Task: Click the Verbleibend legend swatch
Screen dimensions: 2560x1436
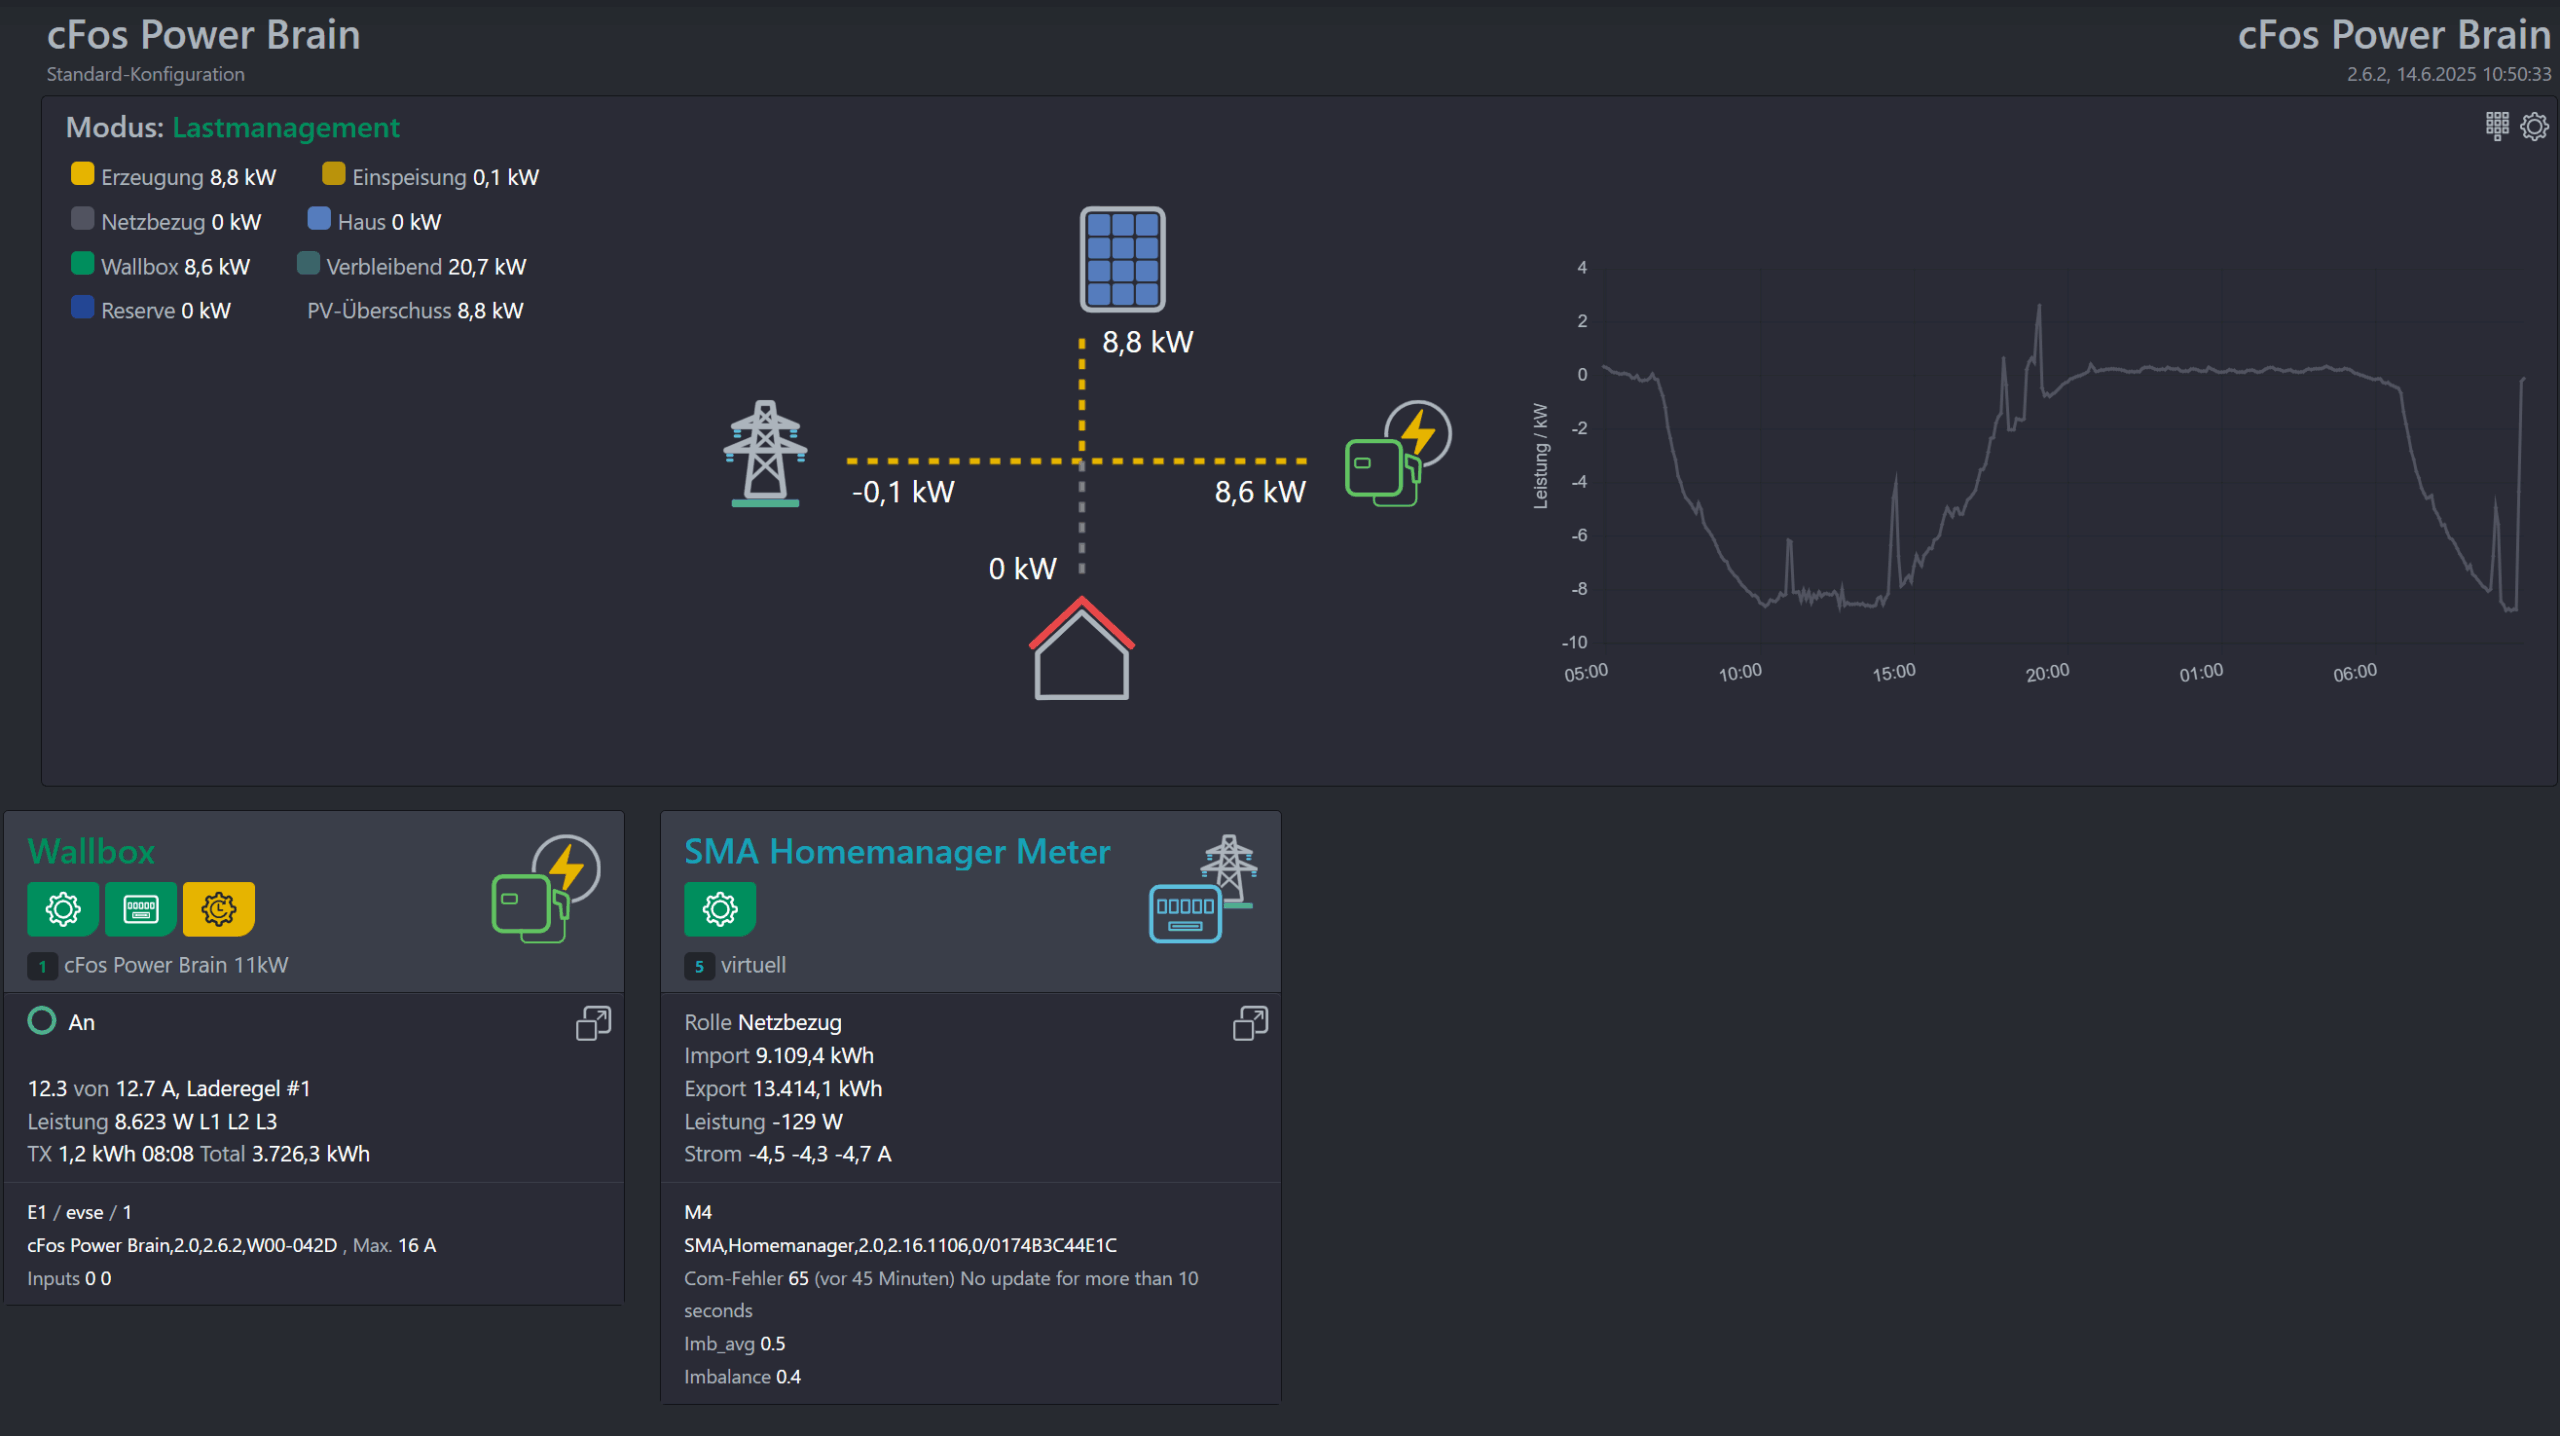Action: pyautogui.click(x=309, y=263)
